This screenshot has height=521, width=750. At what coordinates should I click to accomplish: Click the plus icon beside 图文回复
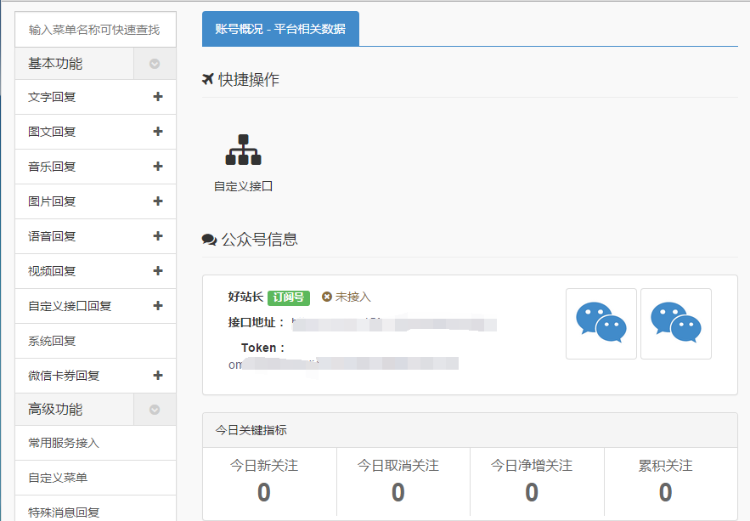click(x=158, y=132)
